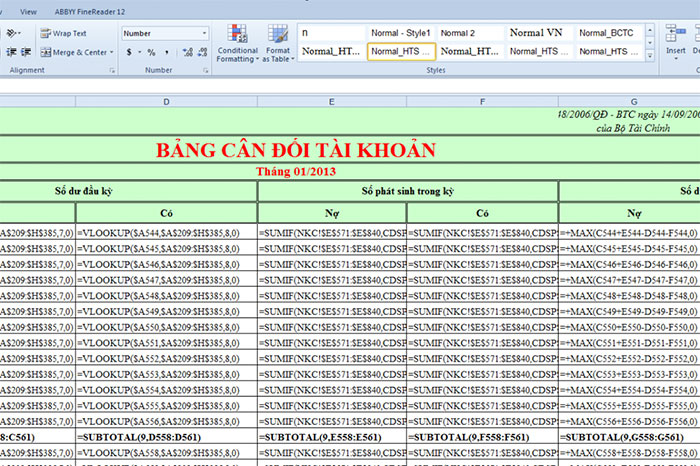Click Decrease Decimal icon

point(202,52)
